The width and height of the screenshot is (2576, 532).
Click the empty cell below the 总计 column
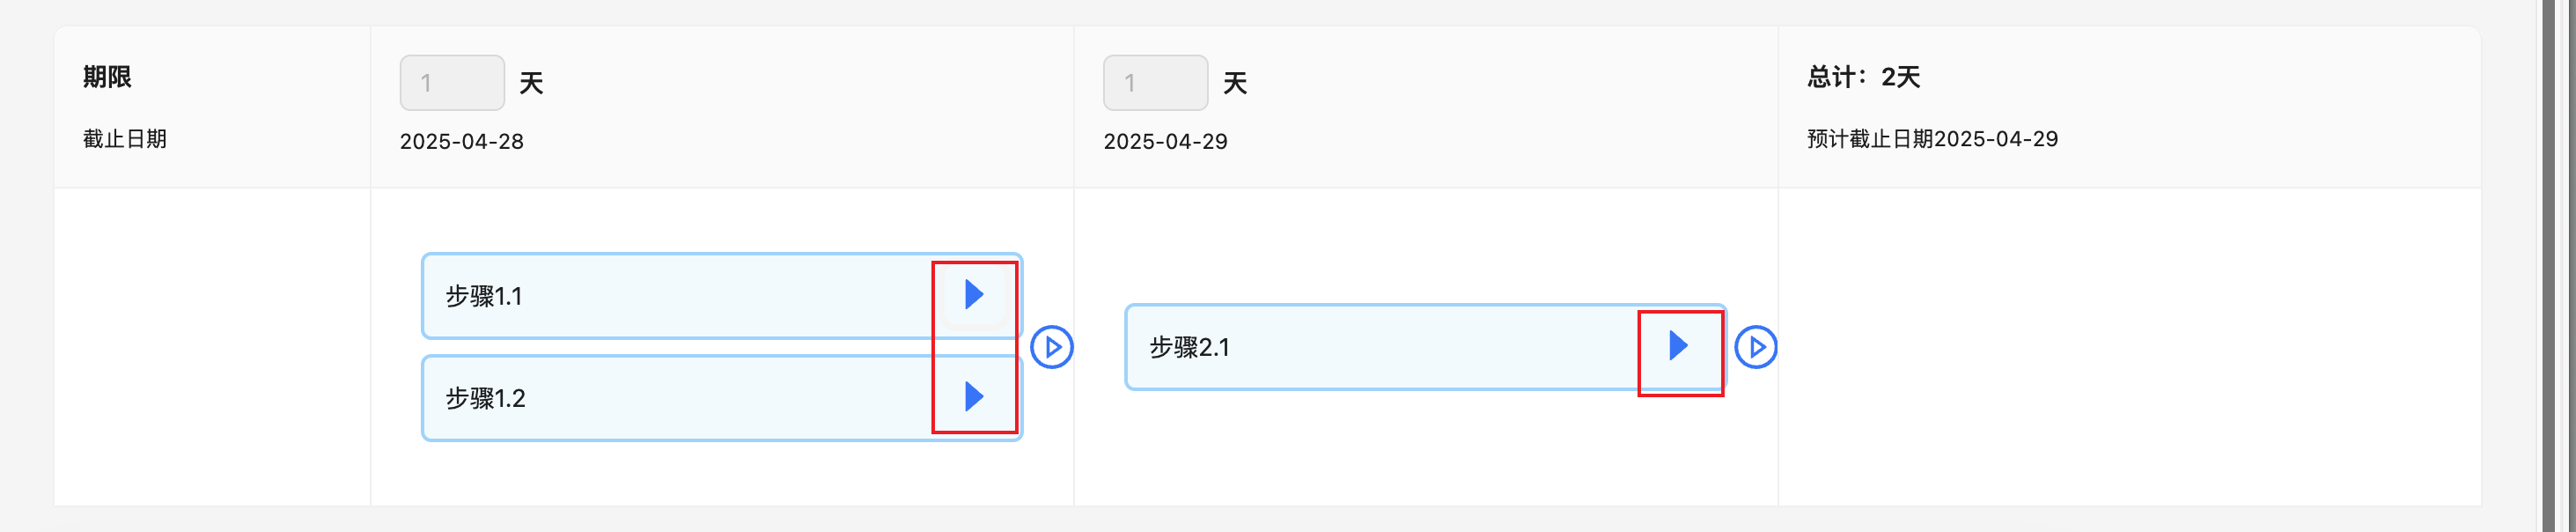coord(2128,346)
